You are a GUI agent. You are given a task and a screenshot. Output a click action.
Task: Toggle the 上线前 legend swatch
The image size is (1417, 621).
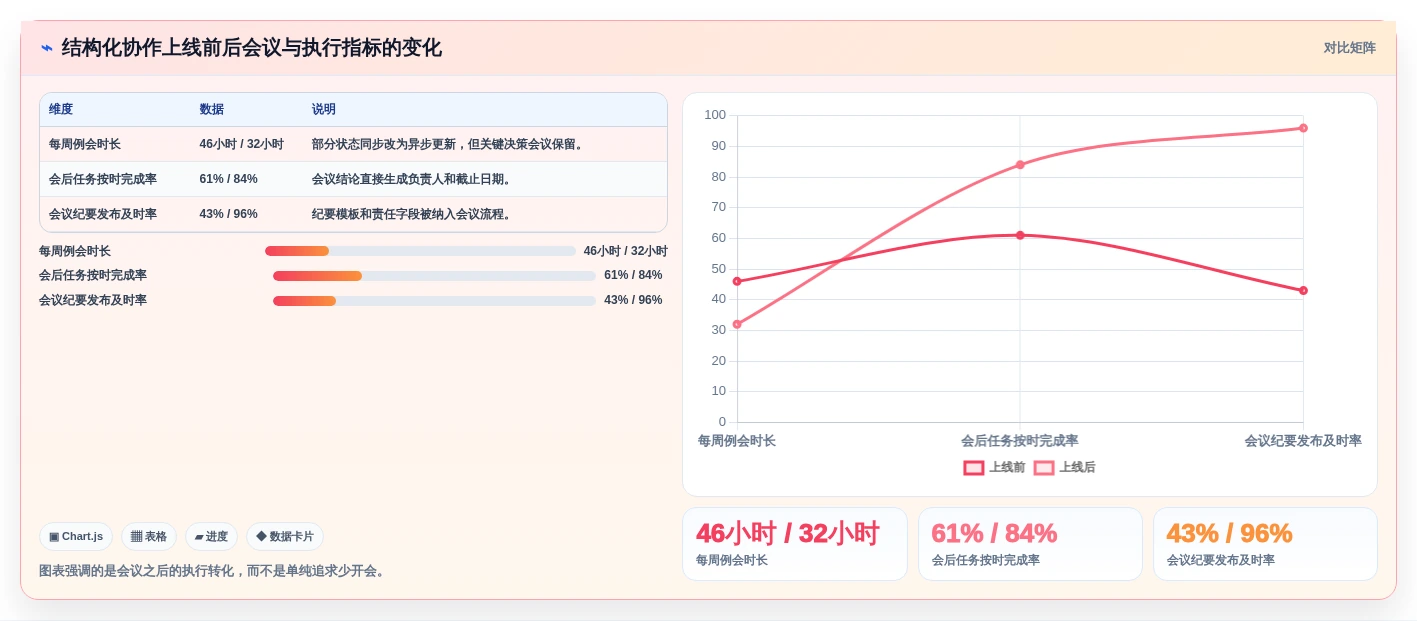pyautogui.click(x=974, y=467)
